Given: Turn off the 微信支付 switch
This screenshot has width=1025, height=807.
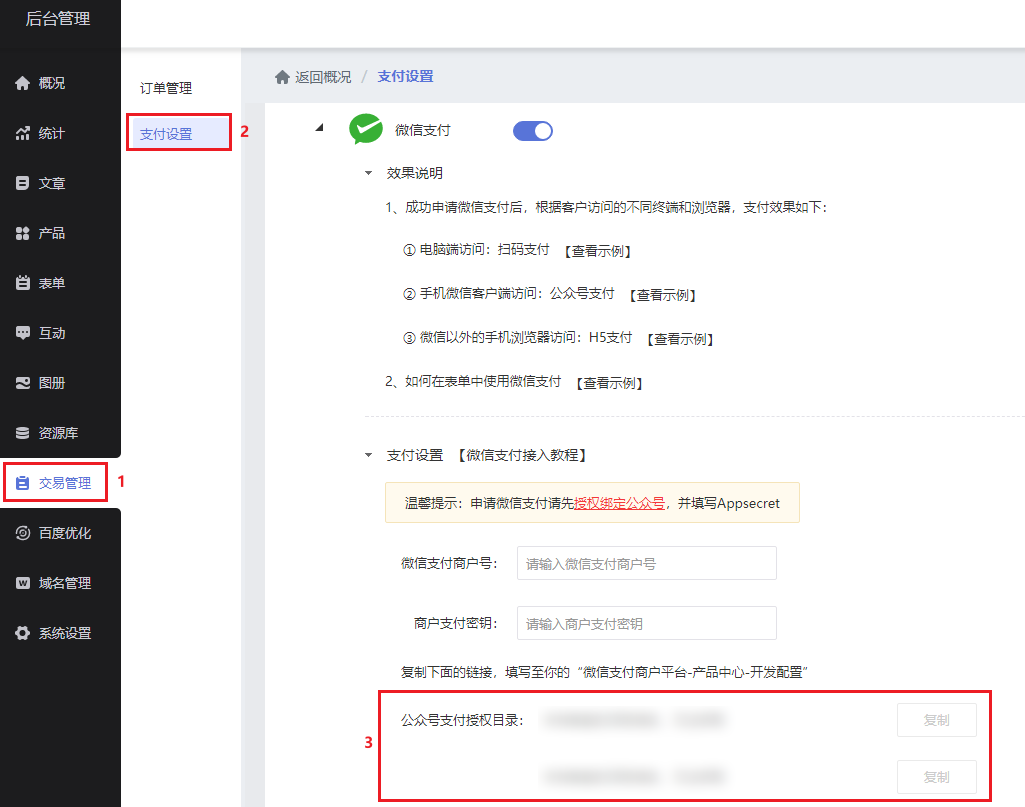Looking at the screenshot, I should (533, 131).
